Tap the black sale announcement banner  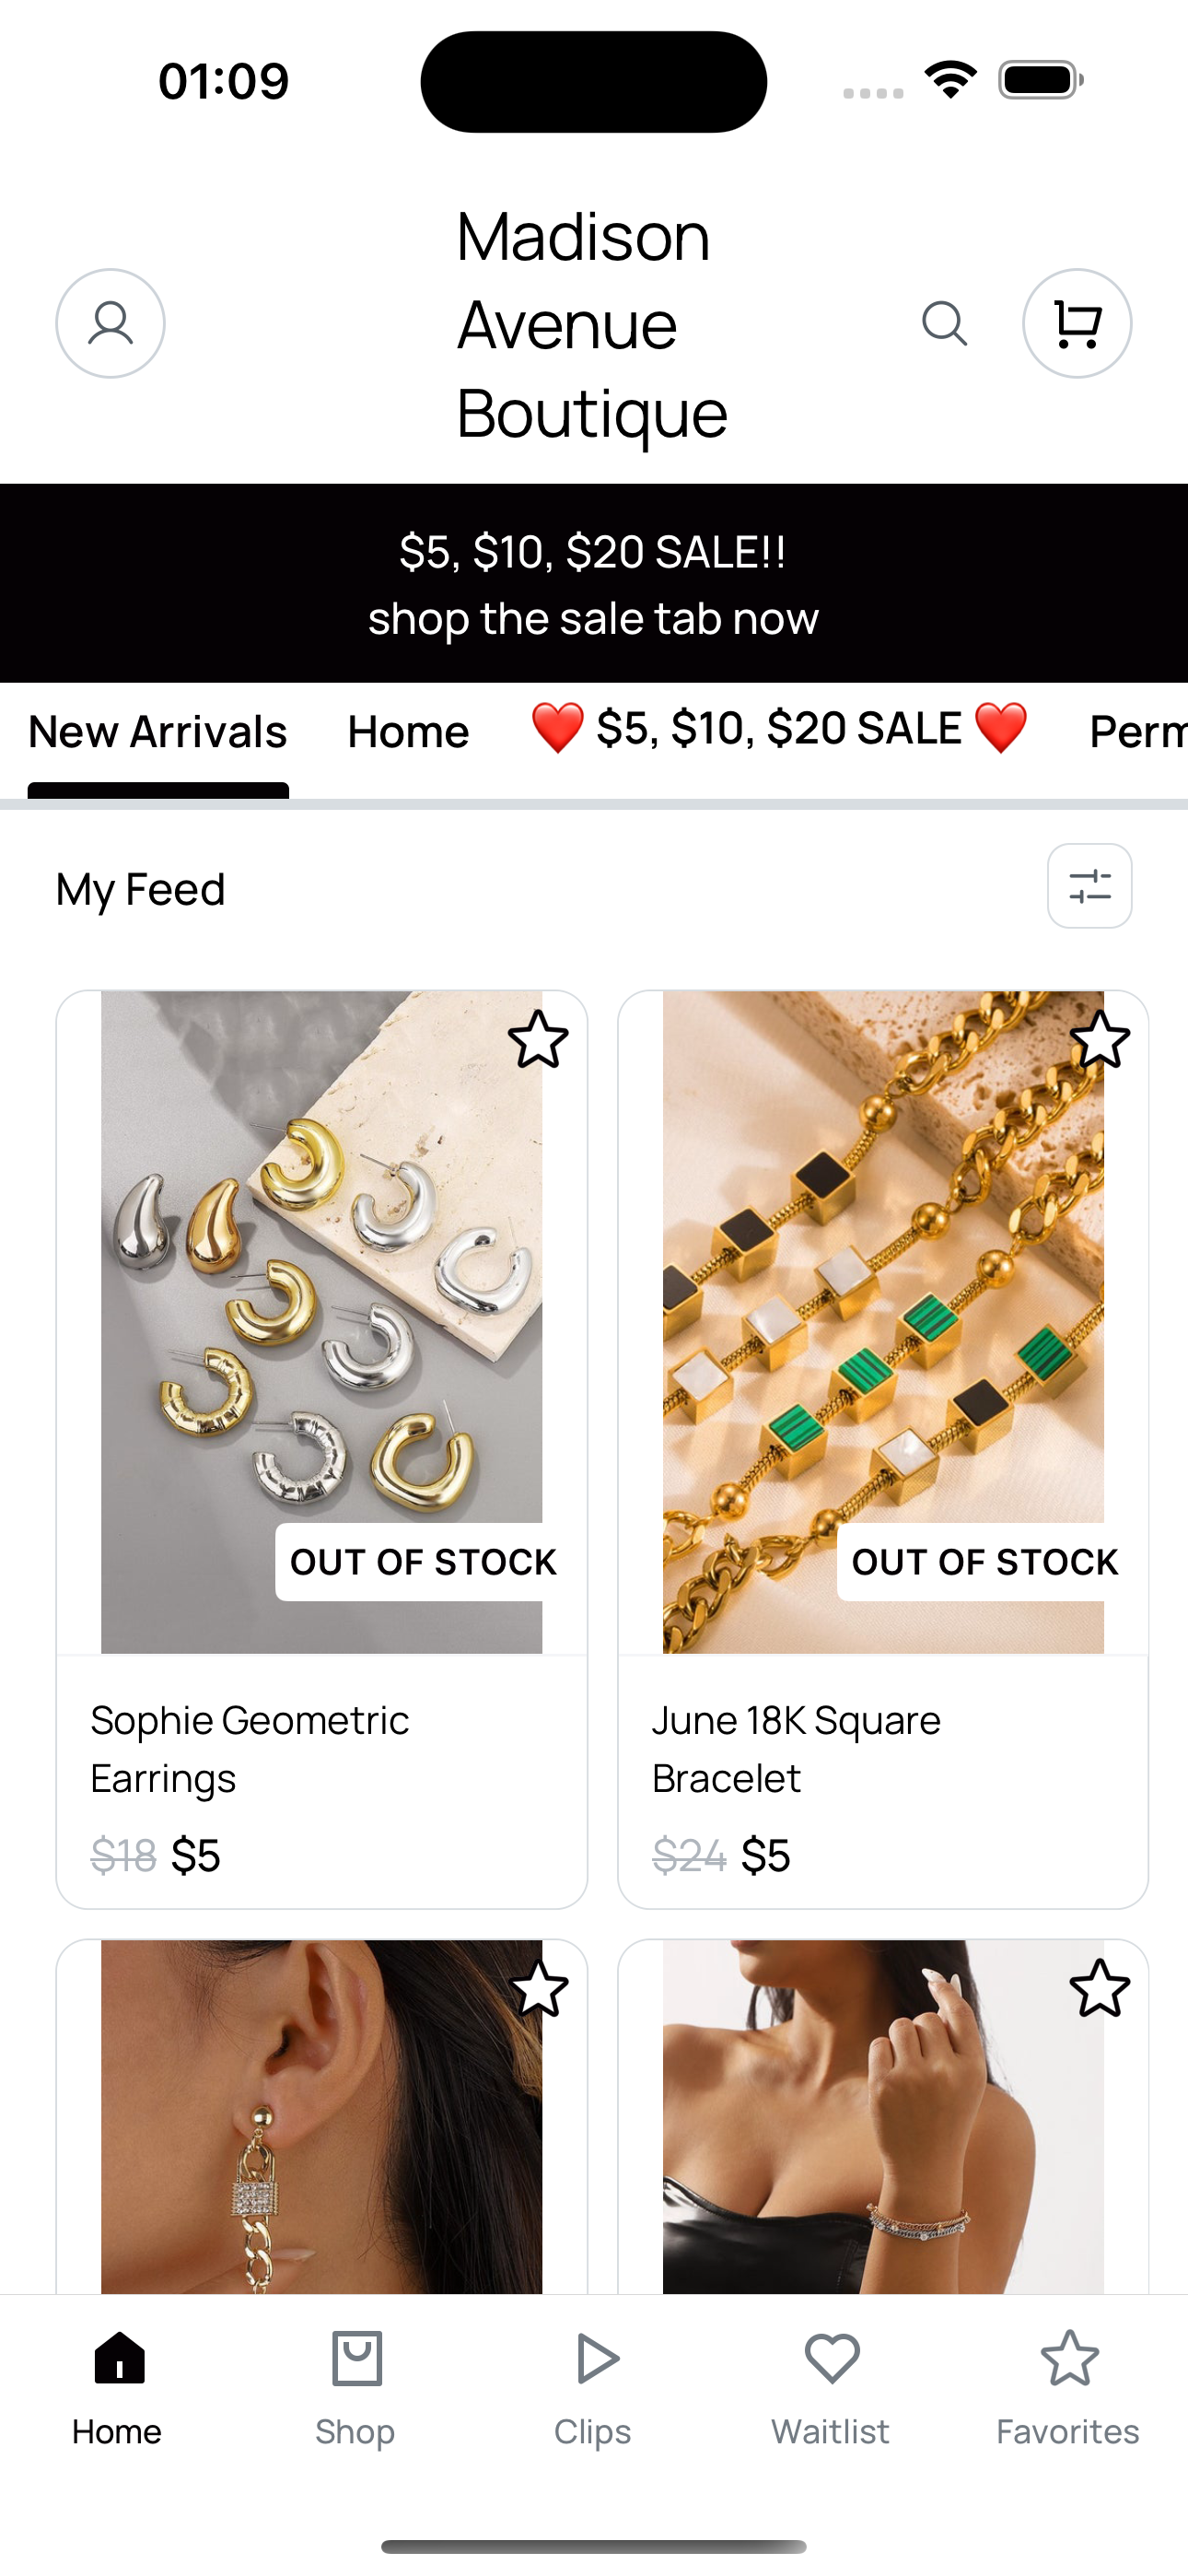(594, 584)
